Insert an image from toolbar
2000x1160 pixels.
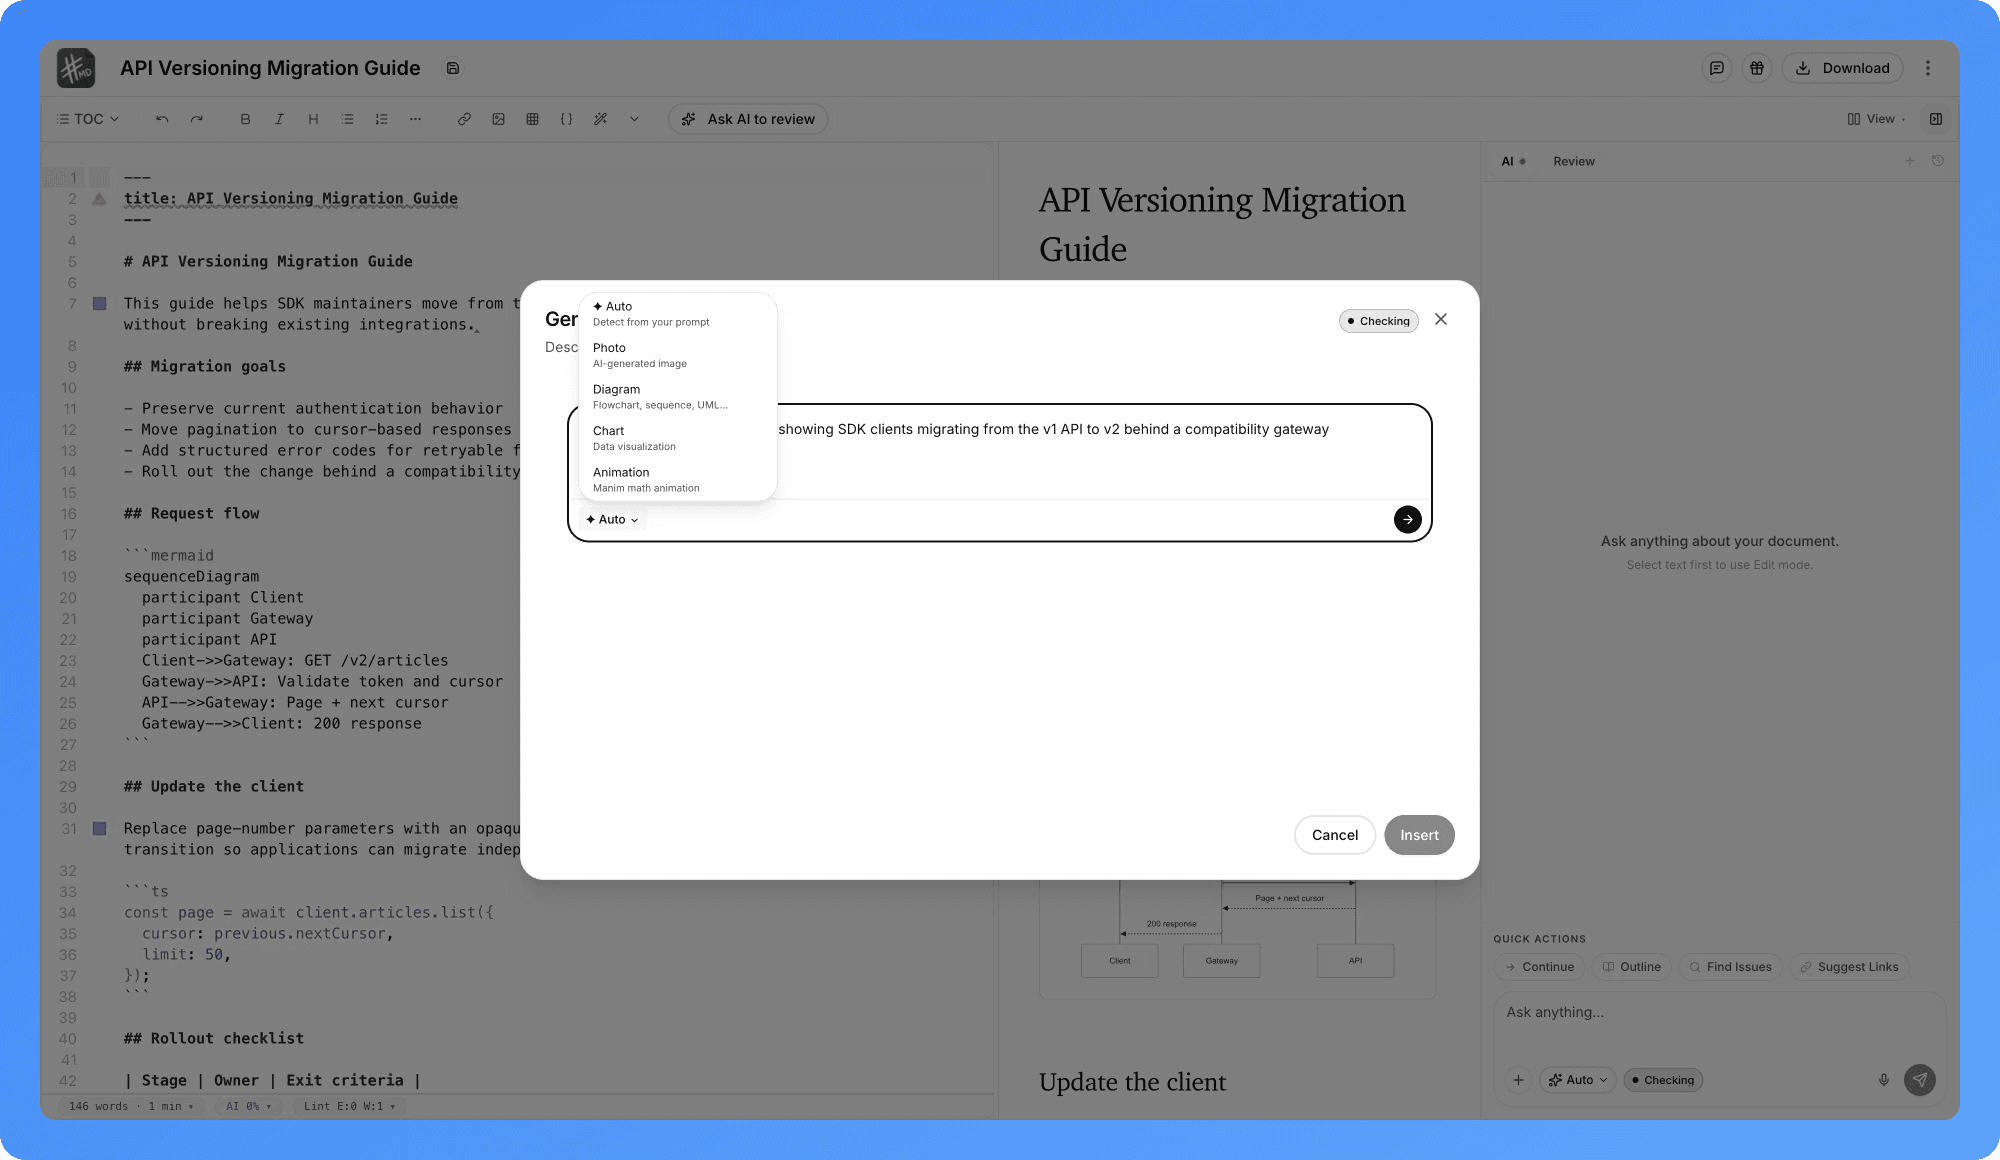pos(498,119)
